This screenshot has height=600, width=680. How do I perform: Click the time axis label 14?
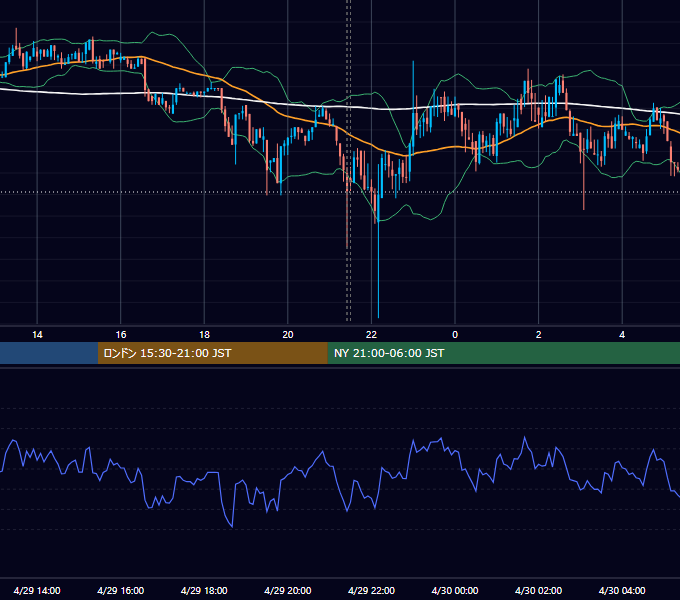(x=37, y=335)
